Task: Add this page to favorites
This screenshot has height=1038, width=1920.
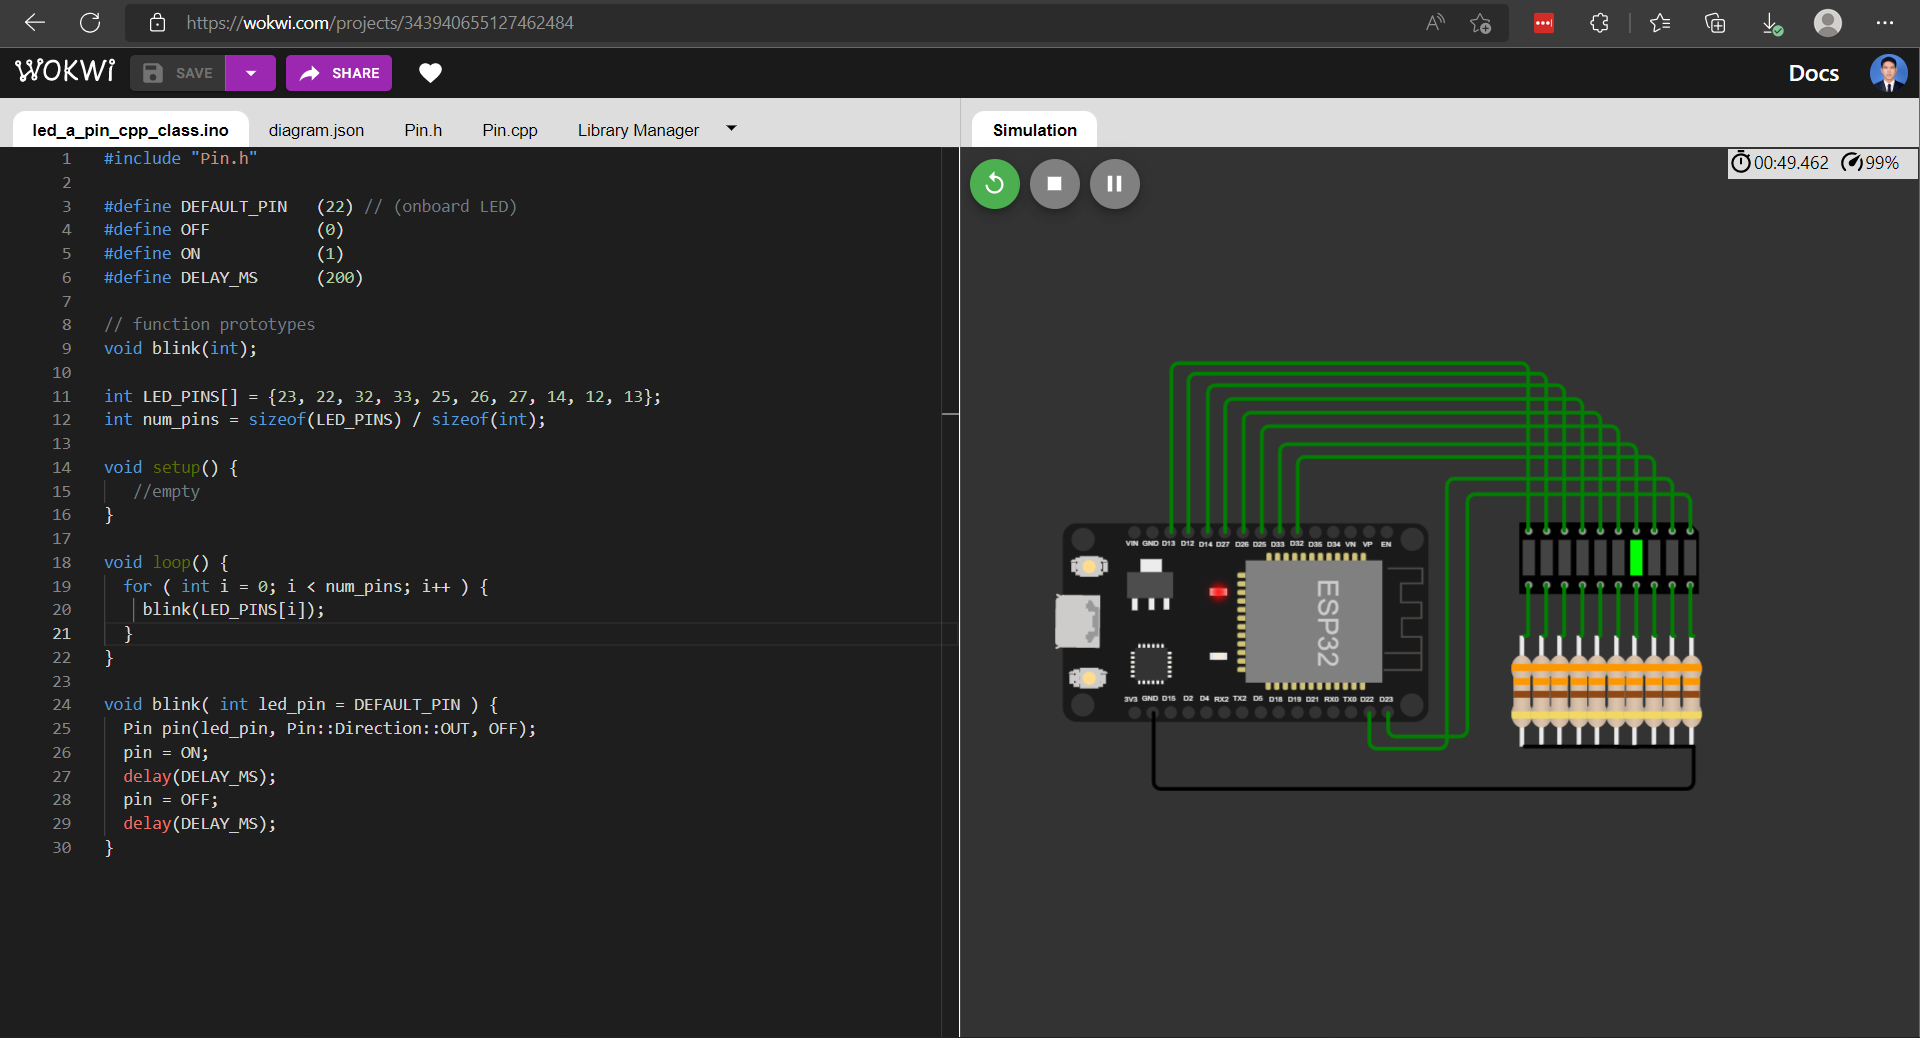Action: click(1481, 22)
